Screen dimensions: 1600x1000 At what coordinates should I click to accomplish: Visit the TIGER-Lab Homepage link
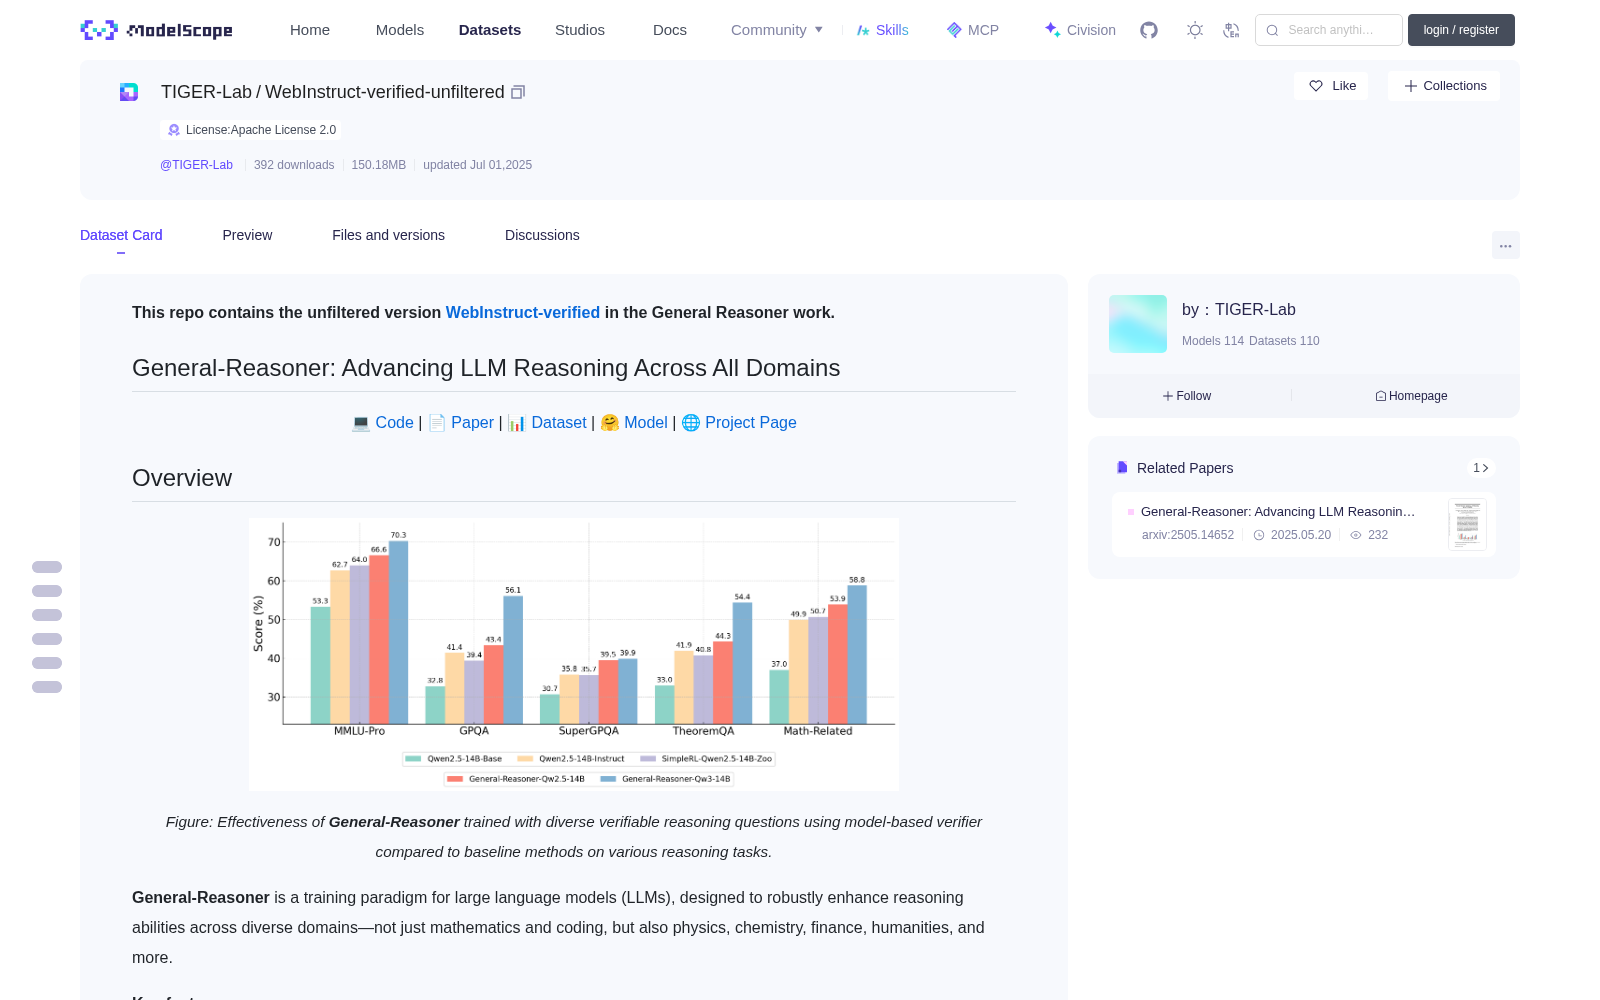pos(1411,396)
